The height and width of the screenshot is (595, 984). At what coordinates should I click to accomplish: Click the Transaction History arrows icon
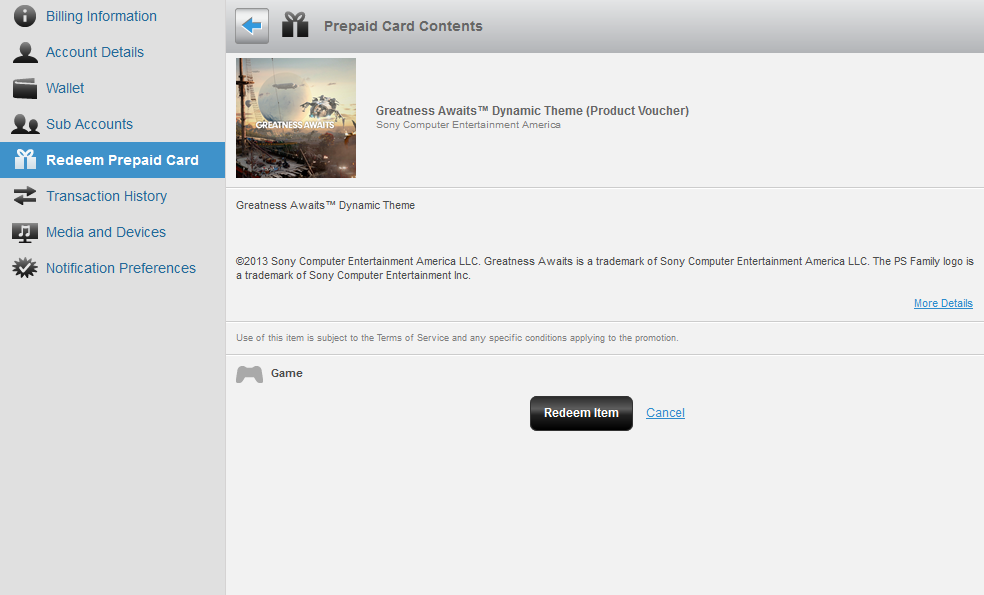[25, 196]
